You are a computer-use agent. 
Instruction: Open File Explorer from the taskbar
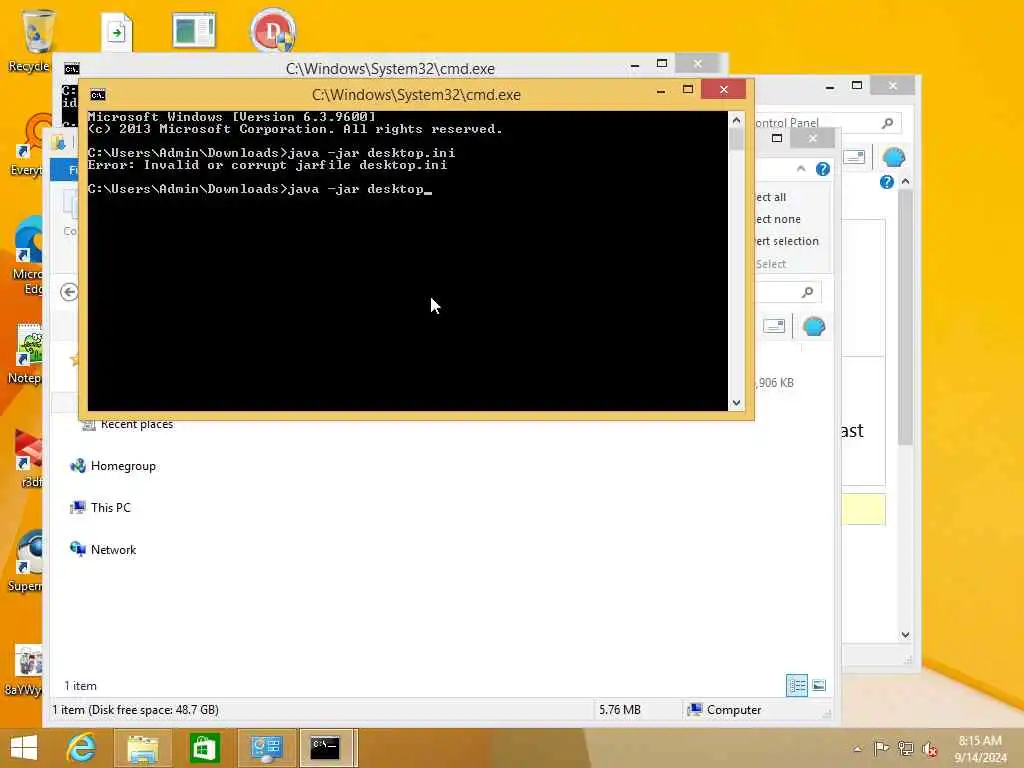(142, 748)
